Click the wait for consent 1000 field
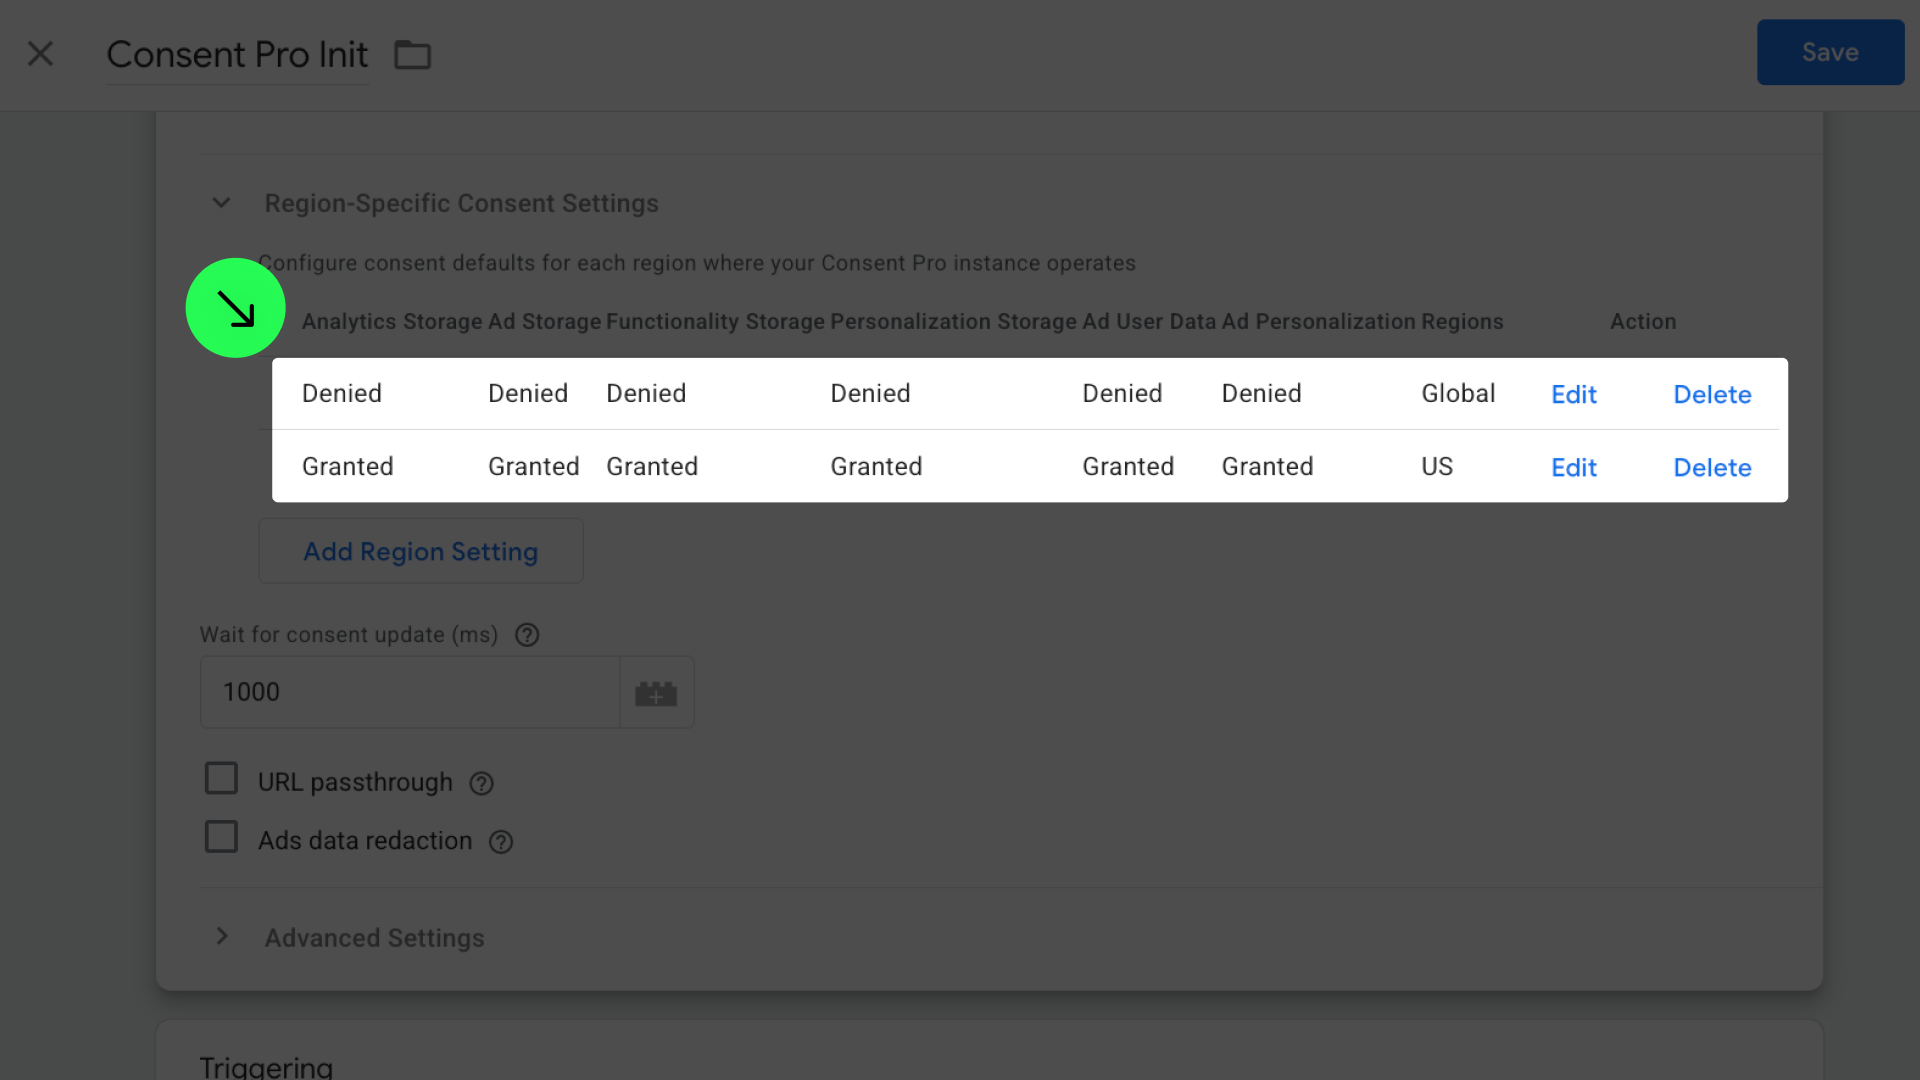Viewport: 1920px width, 1080px height. coord(410,693)
